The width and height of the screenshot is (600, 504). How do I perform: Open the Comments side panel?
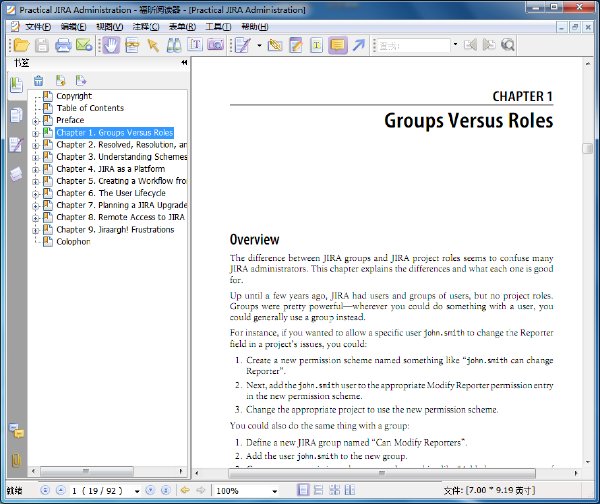16,431
